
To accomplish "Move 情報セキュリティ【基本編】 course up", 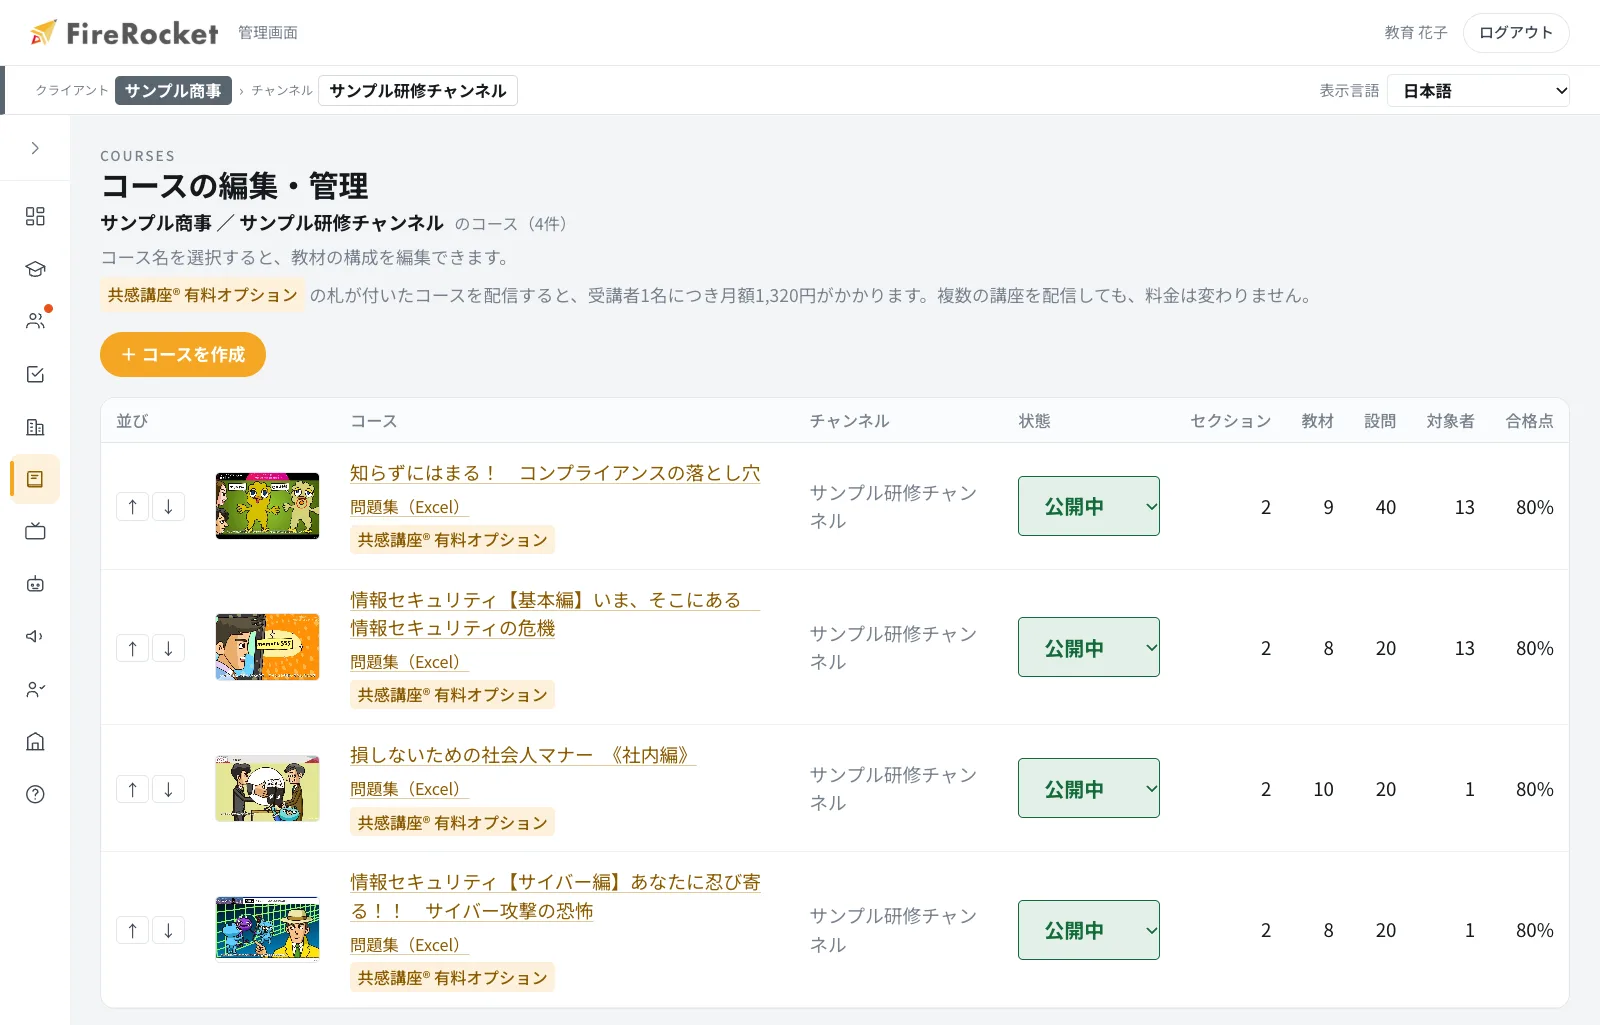I will point(132,648).
